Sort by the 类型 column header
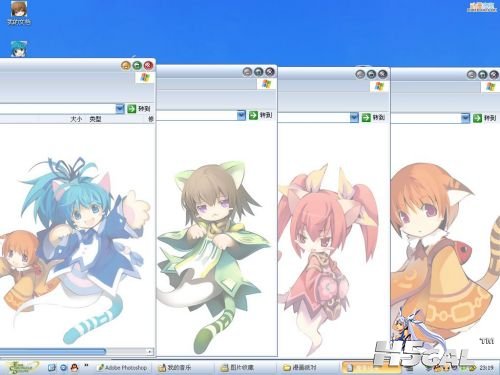The image size is (500, 375). tap(95, 119)
